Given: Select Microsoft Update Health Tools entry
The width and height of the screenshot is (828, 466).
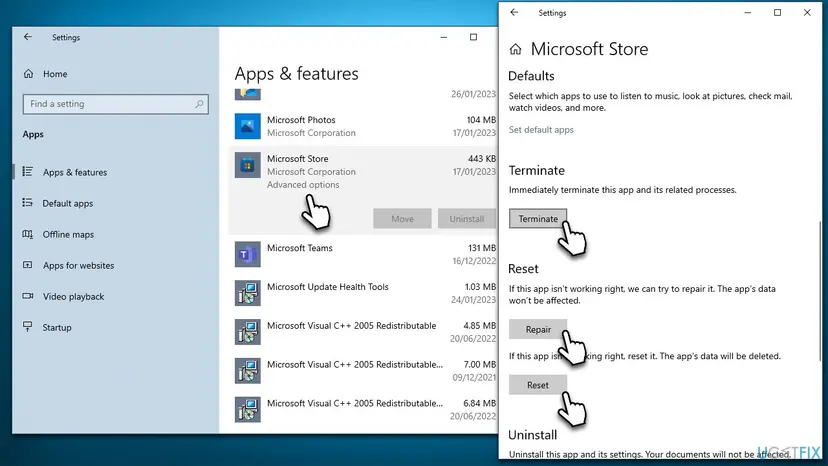Looking at the screenshot, I should tap(365, 293).
